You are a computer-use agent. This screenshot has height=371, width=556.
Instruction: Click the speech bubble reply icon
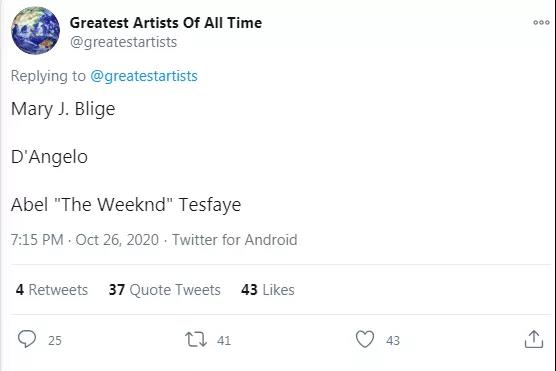click(x=27, y=339)
